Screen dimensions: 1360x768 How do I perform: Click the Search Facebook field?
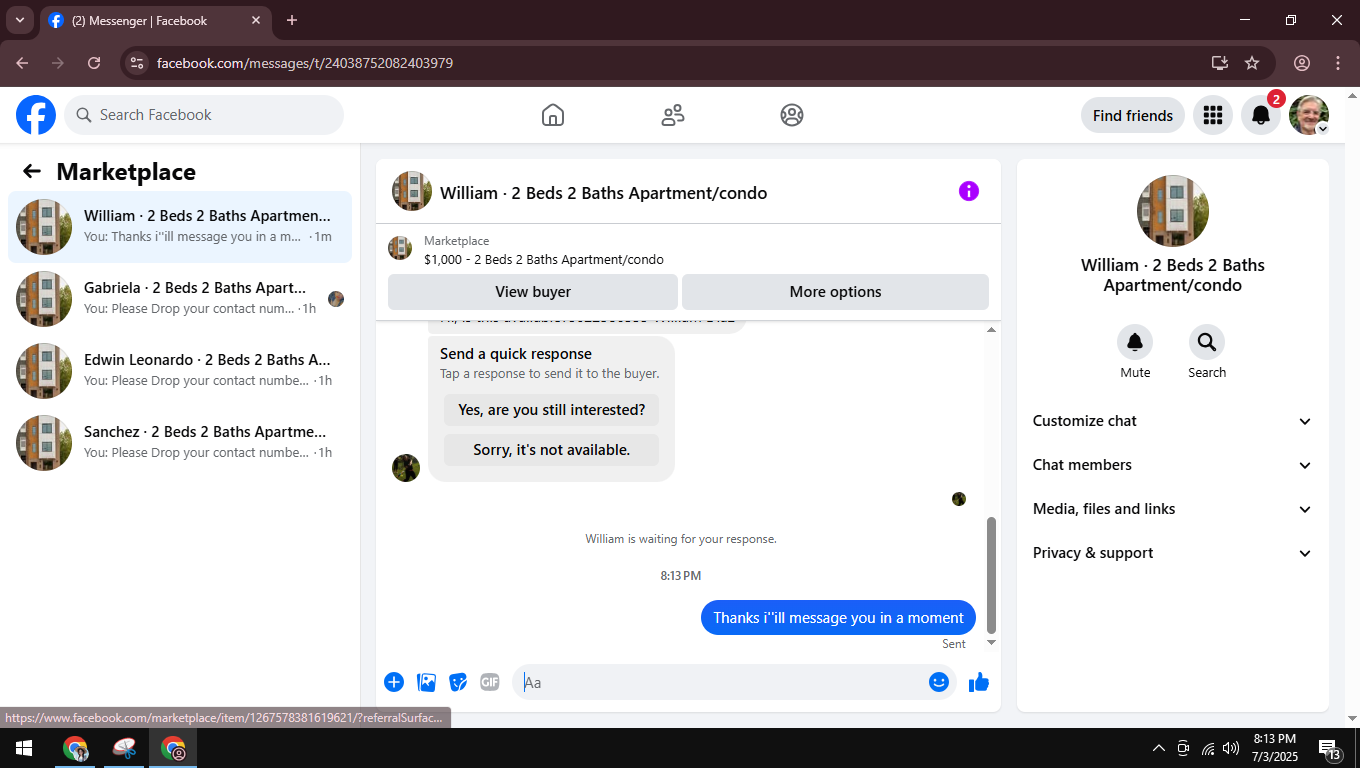tap(204, 115)
